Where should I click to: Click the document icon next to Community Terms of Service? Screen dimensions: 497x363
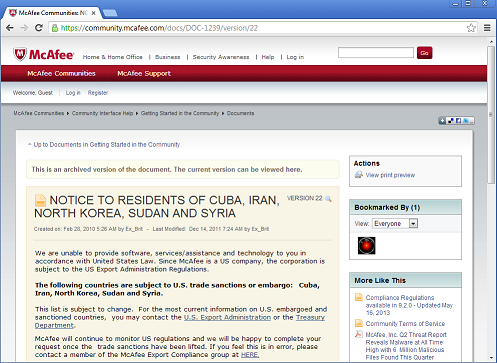pyautogui.click(x=359, y=323)
